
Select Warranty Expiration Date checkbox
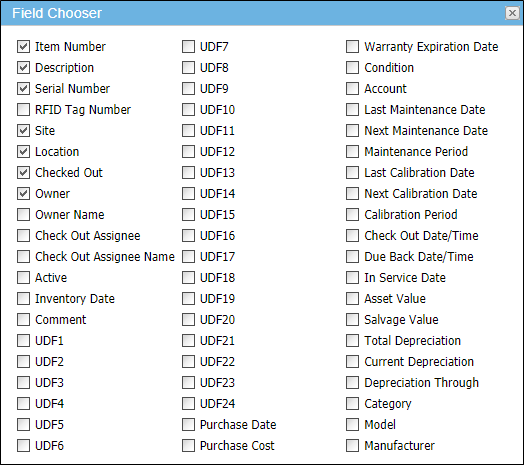tap(353, 46)
